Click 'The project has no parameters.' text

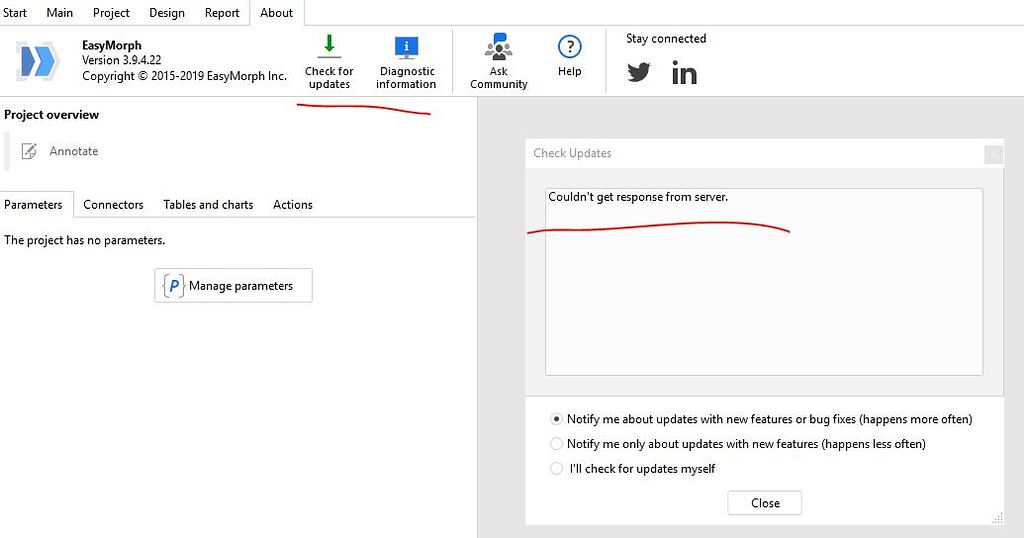[x=84, y=240]
